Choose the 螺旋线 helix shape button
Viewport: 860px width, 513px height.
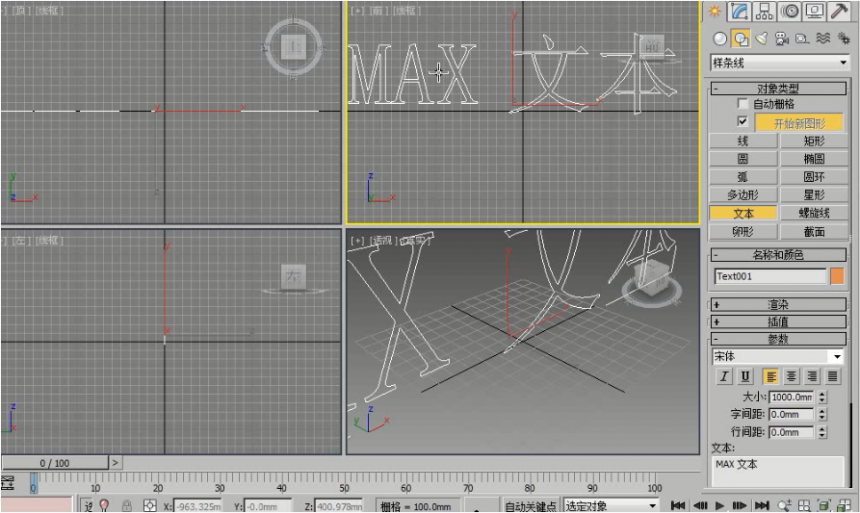(814, 213)
